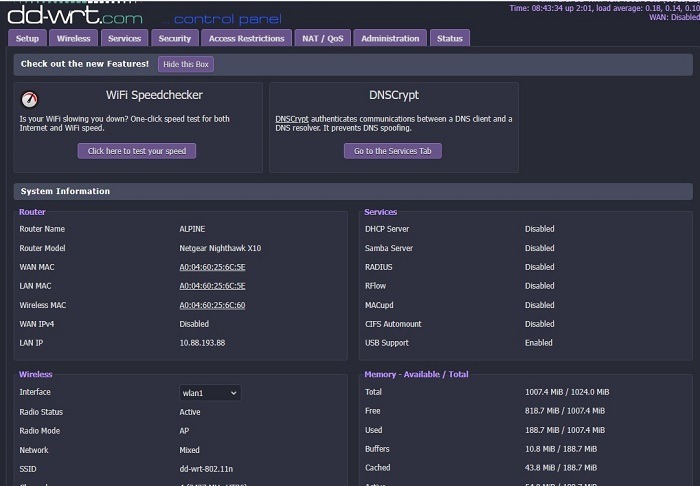Click the SSID dd-wrt-802.11n value
The height and width of the screenshot is (486, 700).
coord(206,469)
